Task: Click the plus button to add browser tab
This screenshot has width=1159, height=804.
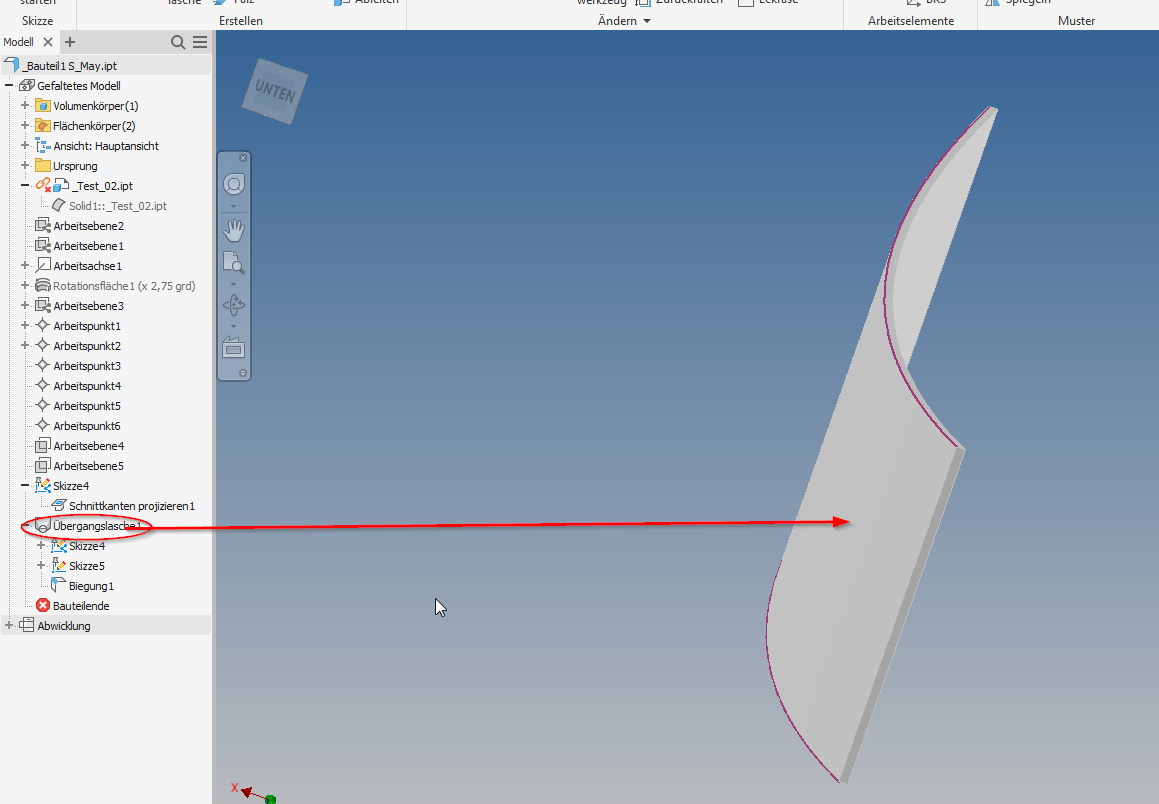Action: (68, 42)
